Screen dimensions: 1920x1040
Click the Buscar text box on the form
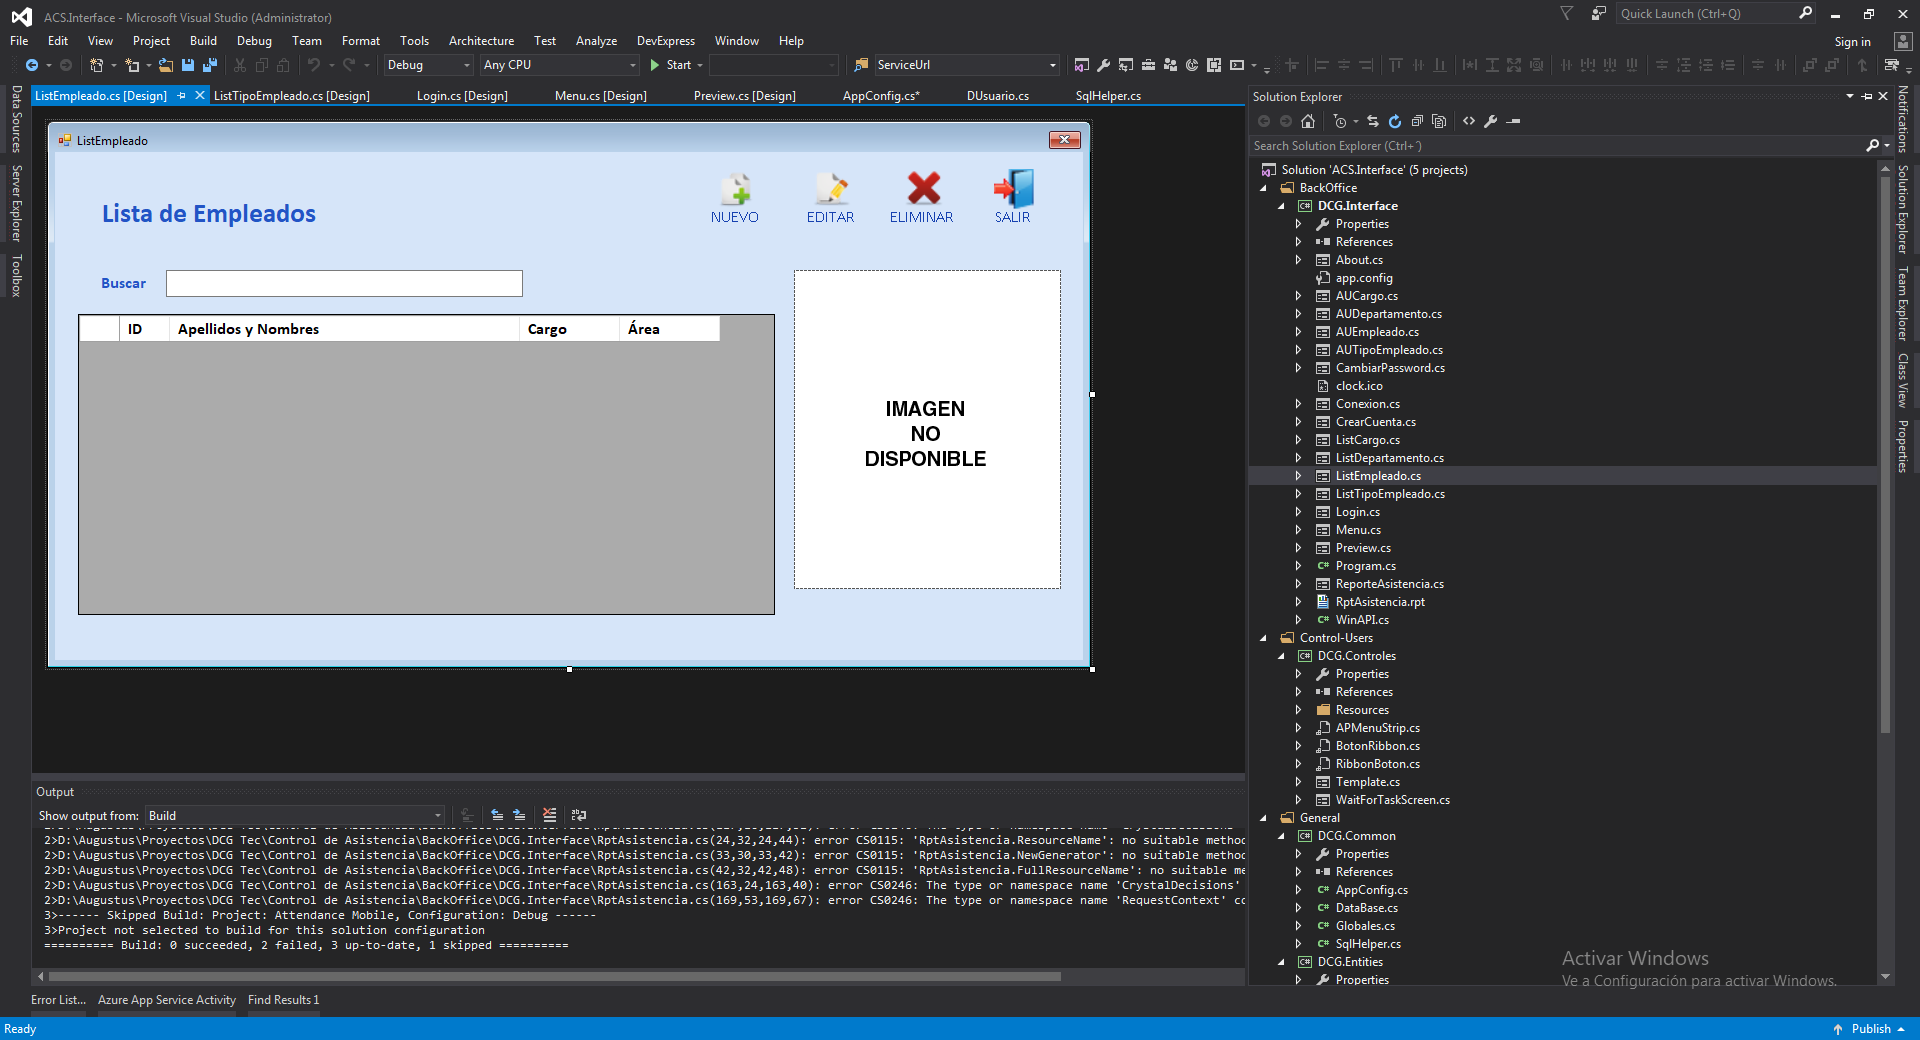(x=344, y=284)
